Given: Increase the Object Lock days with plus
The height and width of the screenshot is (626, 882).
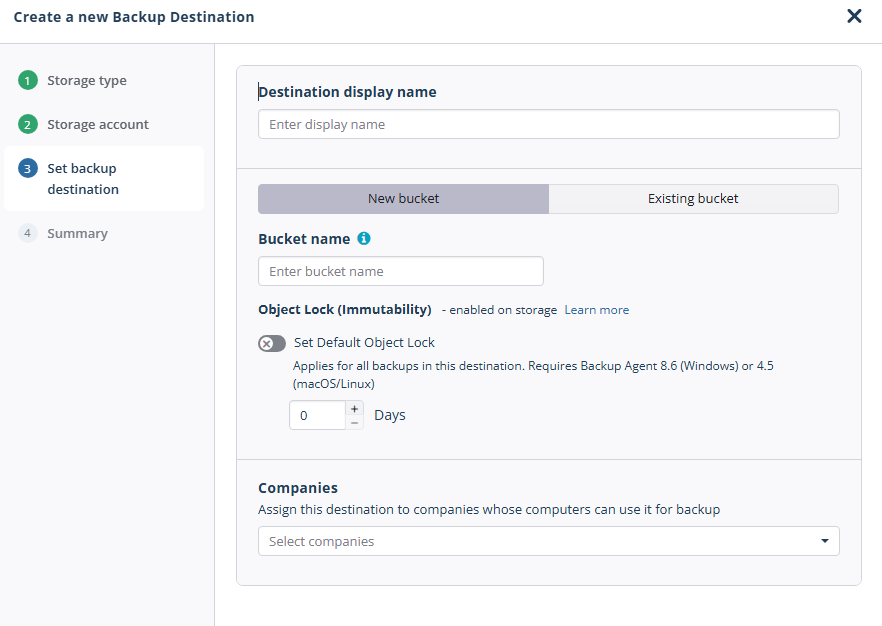Looking at the screenshot, I should (354, 408).
